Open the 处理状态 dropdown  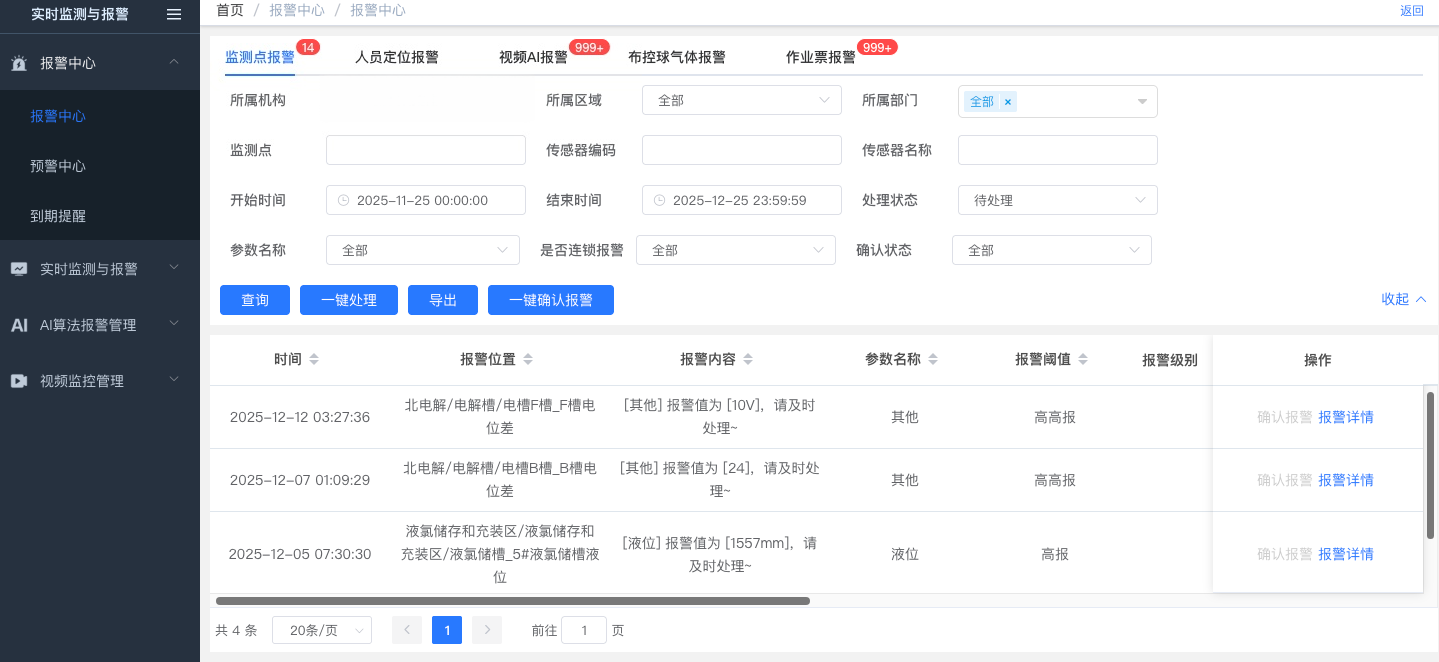click(1057, 200)
